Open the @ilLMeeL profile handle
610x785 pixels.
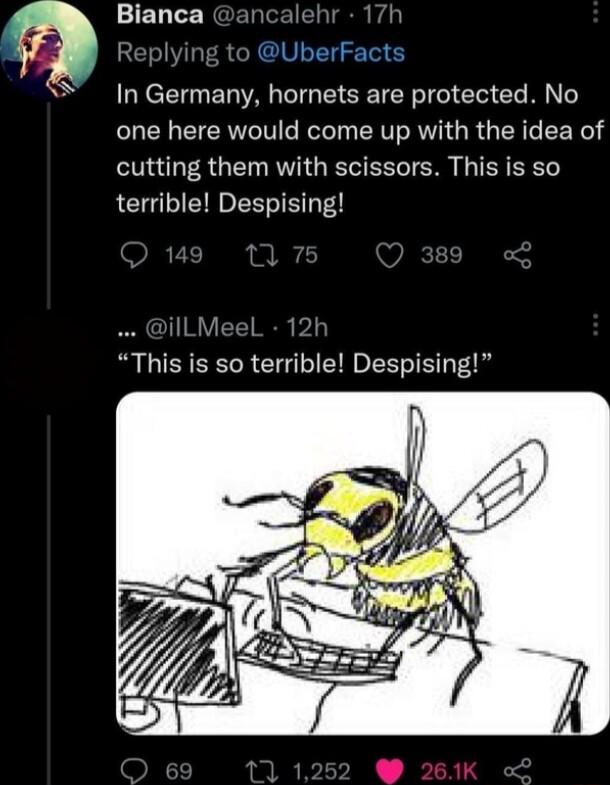tap(203, 326)
